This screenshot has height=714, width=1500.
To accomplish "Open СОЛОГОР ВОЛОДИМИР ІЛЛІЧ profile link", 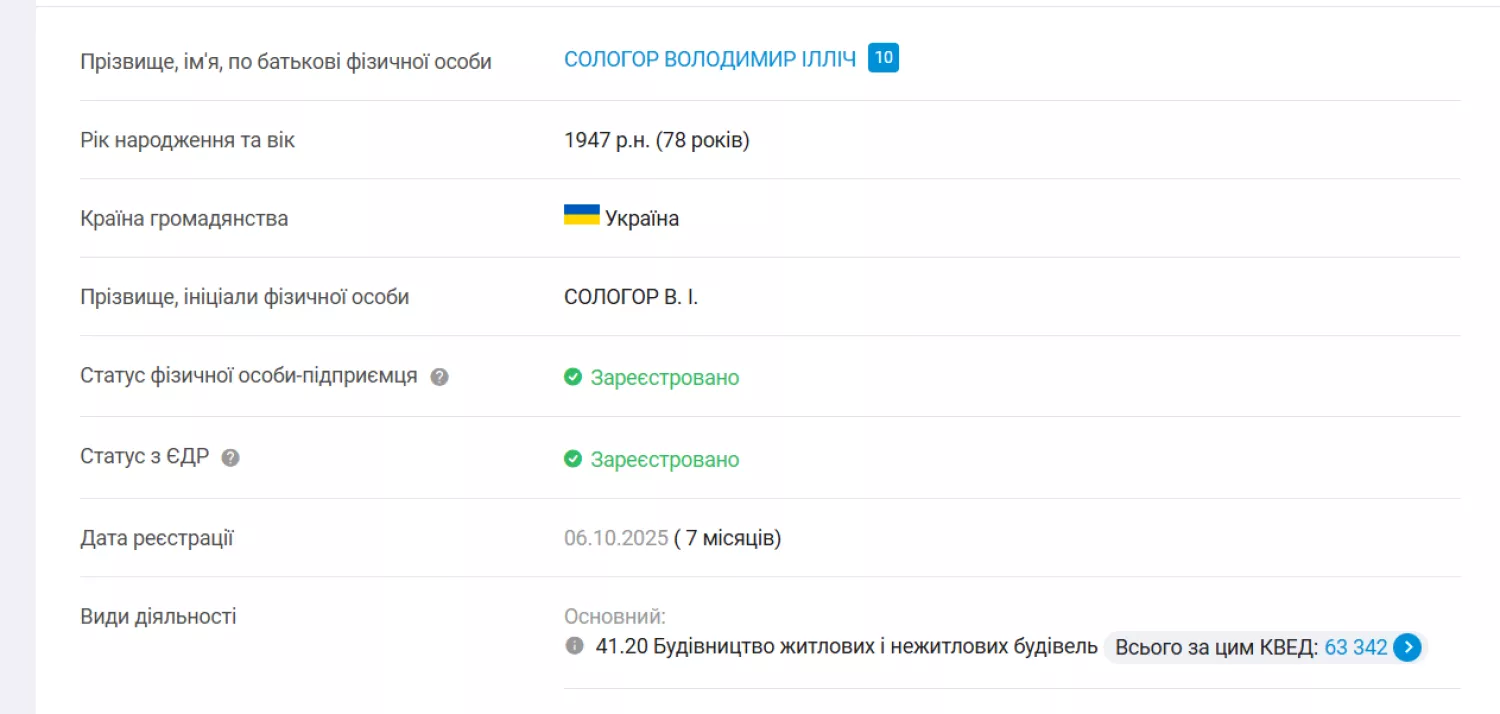I will 710,59.
